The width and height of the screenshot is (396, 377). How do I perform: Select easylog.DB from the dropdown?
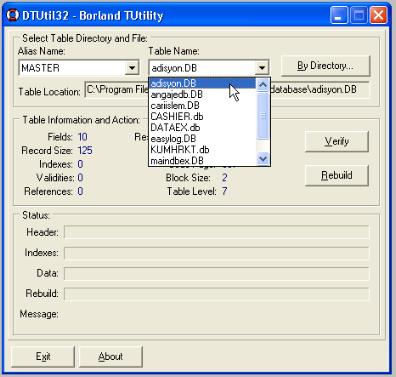point(203,139)
